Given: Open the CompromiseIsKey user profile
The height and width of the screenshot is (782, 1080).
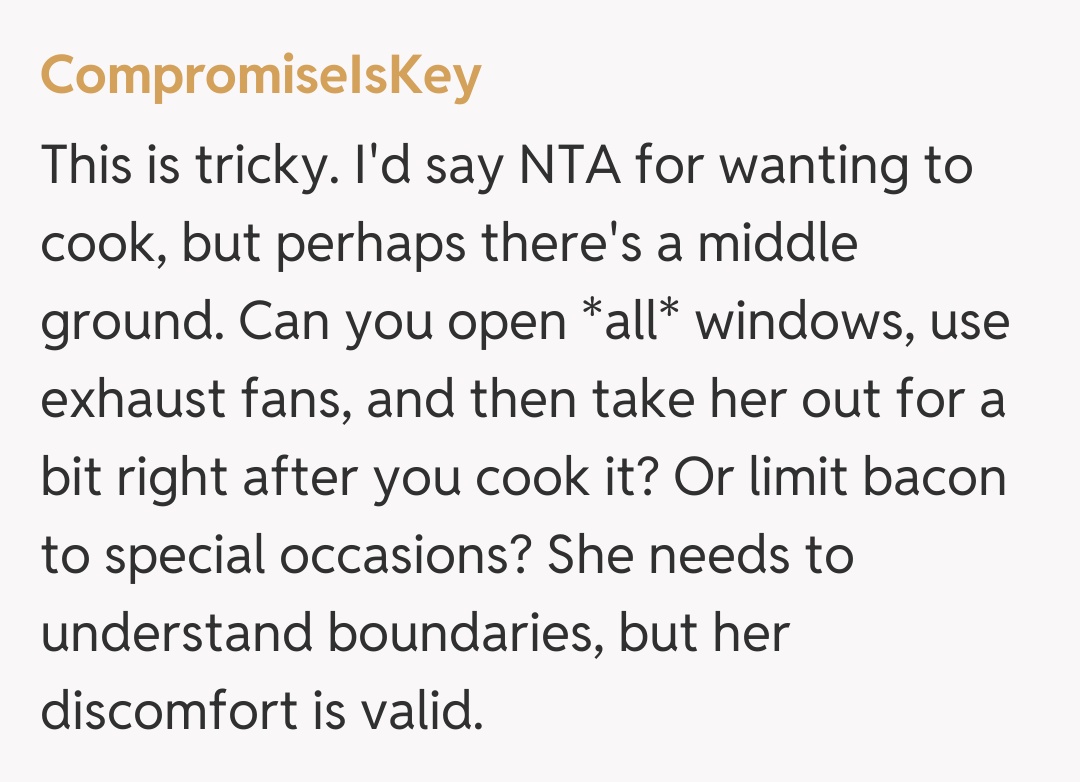Looking at the screenshot, I should coord(260,76).
